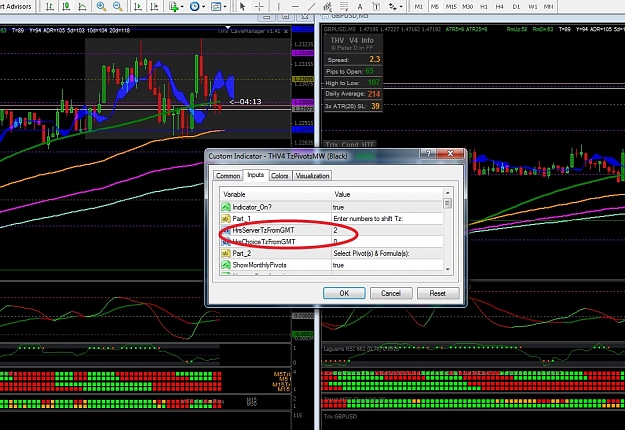Image resolution: width=625 pixels, height=430 pixels.
Task: Switch chart to bar chart mode
Action: tap(50, 6)
